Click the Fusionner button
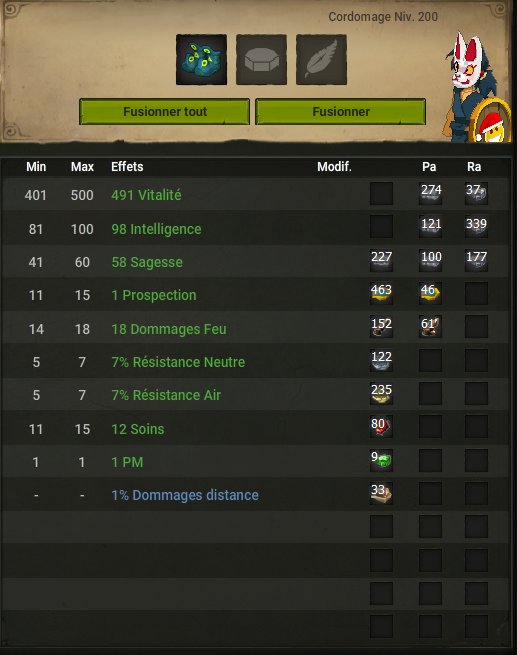 (x=341, y=112)
